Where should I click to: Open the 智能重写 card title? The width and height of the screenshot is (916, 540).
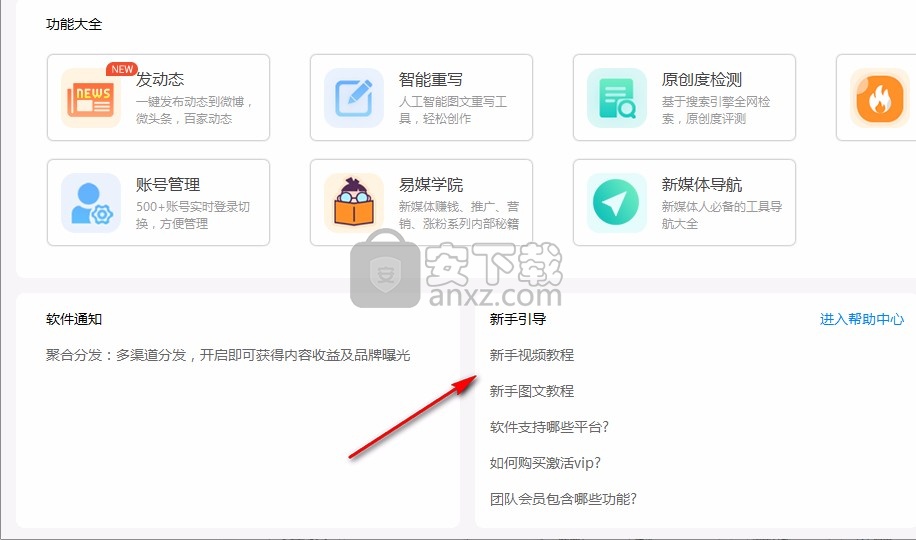click(x=431, y=79)
